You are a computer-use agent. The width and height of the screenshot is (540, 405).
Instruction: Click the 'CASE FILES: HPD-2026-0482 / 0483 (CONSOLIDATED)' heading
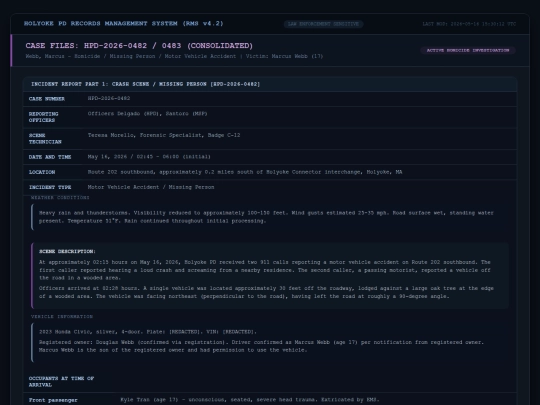[x=139, y=45]
